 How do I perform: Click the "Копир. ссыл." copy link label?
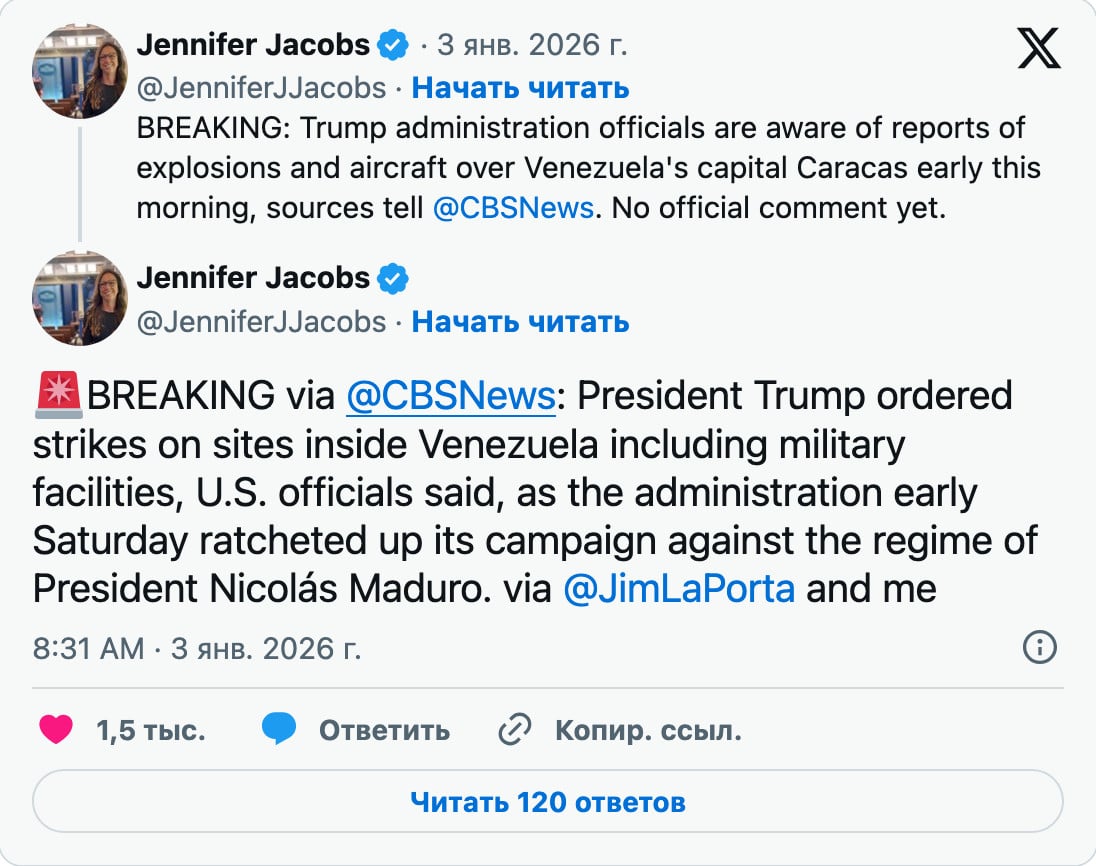pyautogui.click(x=648, y=731)
